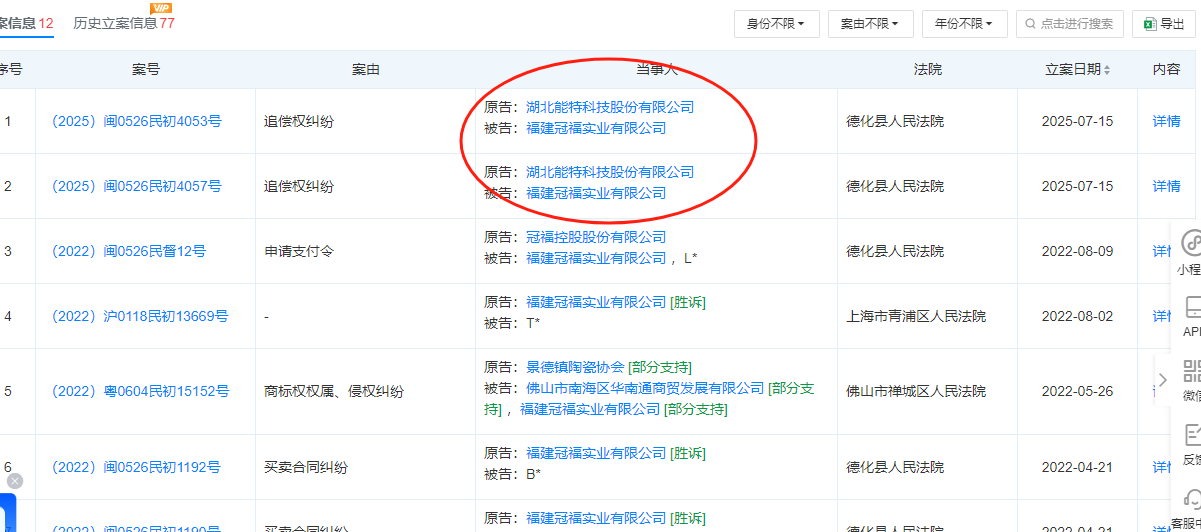Open the 客服 headset sidebar icon

1191,498
